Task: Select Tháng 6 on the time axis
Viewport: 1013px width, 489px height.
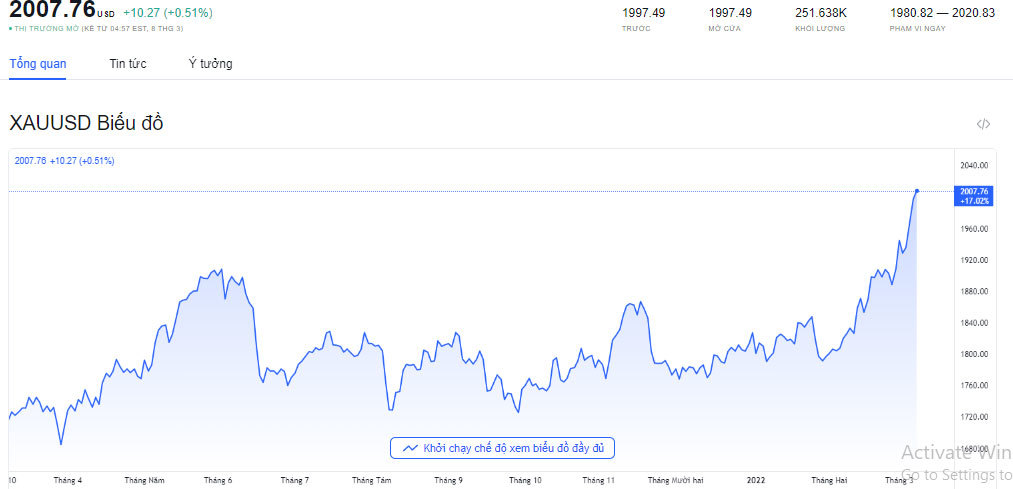Action: [217, 481]
